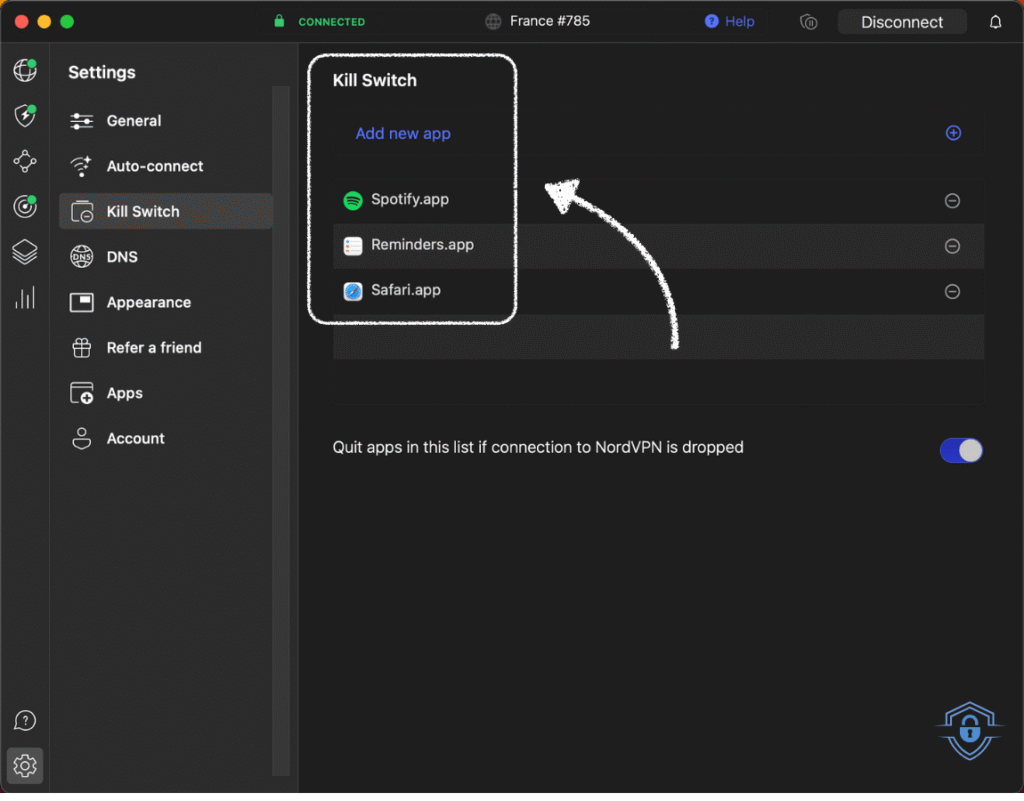The image size is (1024, 801).
Task: Click the Spotify app icon in list
Action: (x=353, y=200)
